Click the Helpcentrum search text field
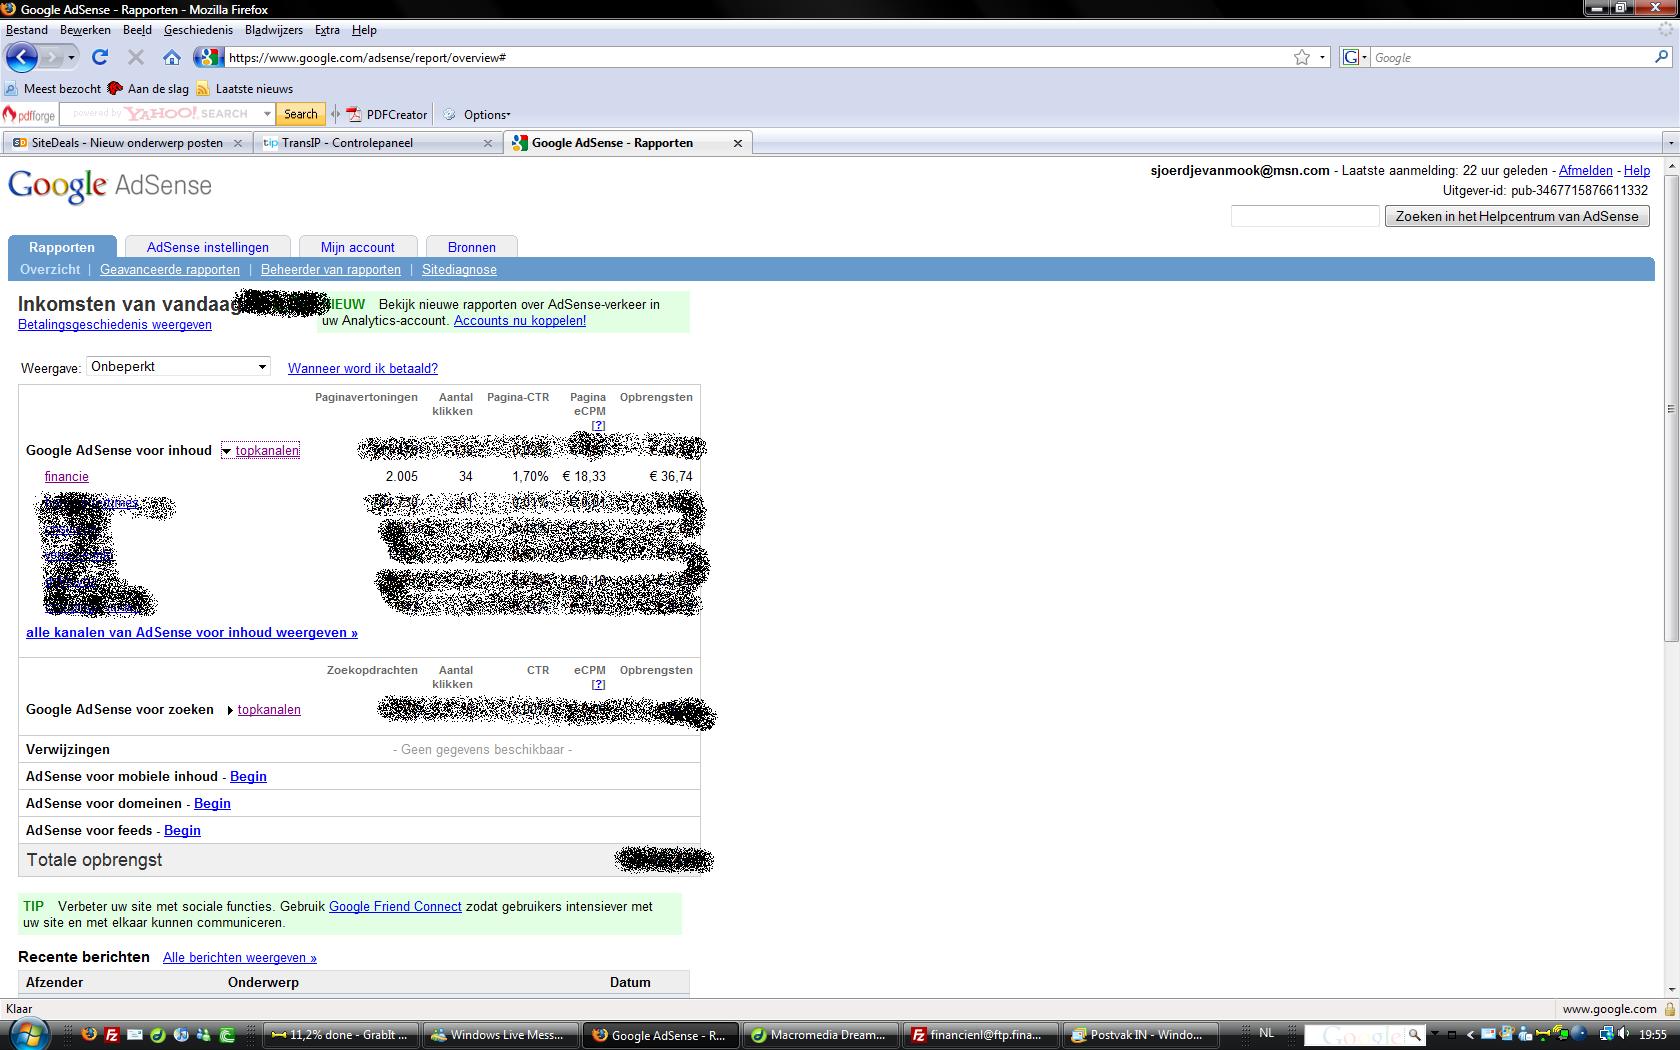This screenshot has height=1050, width=1680. (x=1305, y=216)
